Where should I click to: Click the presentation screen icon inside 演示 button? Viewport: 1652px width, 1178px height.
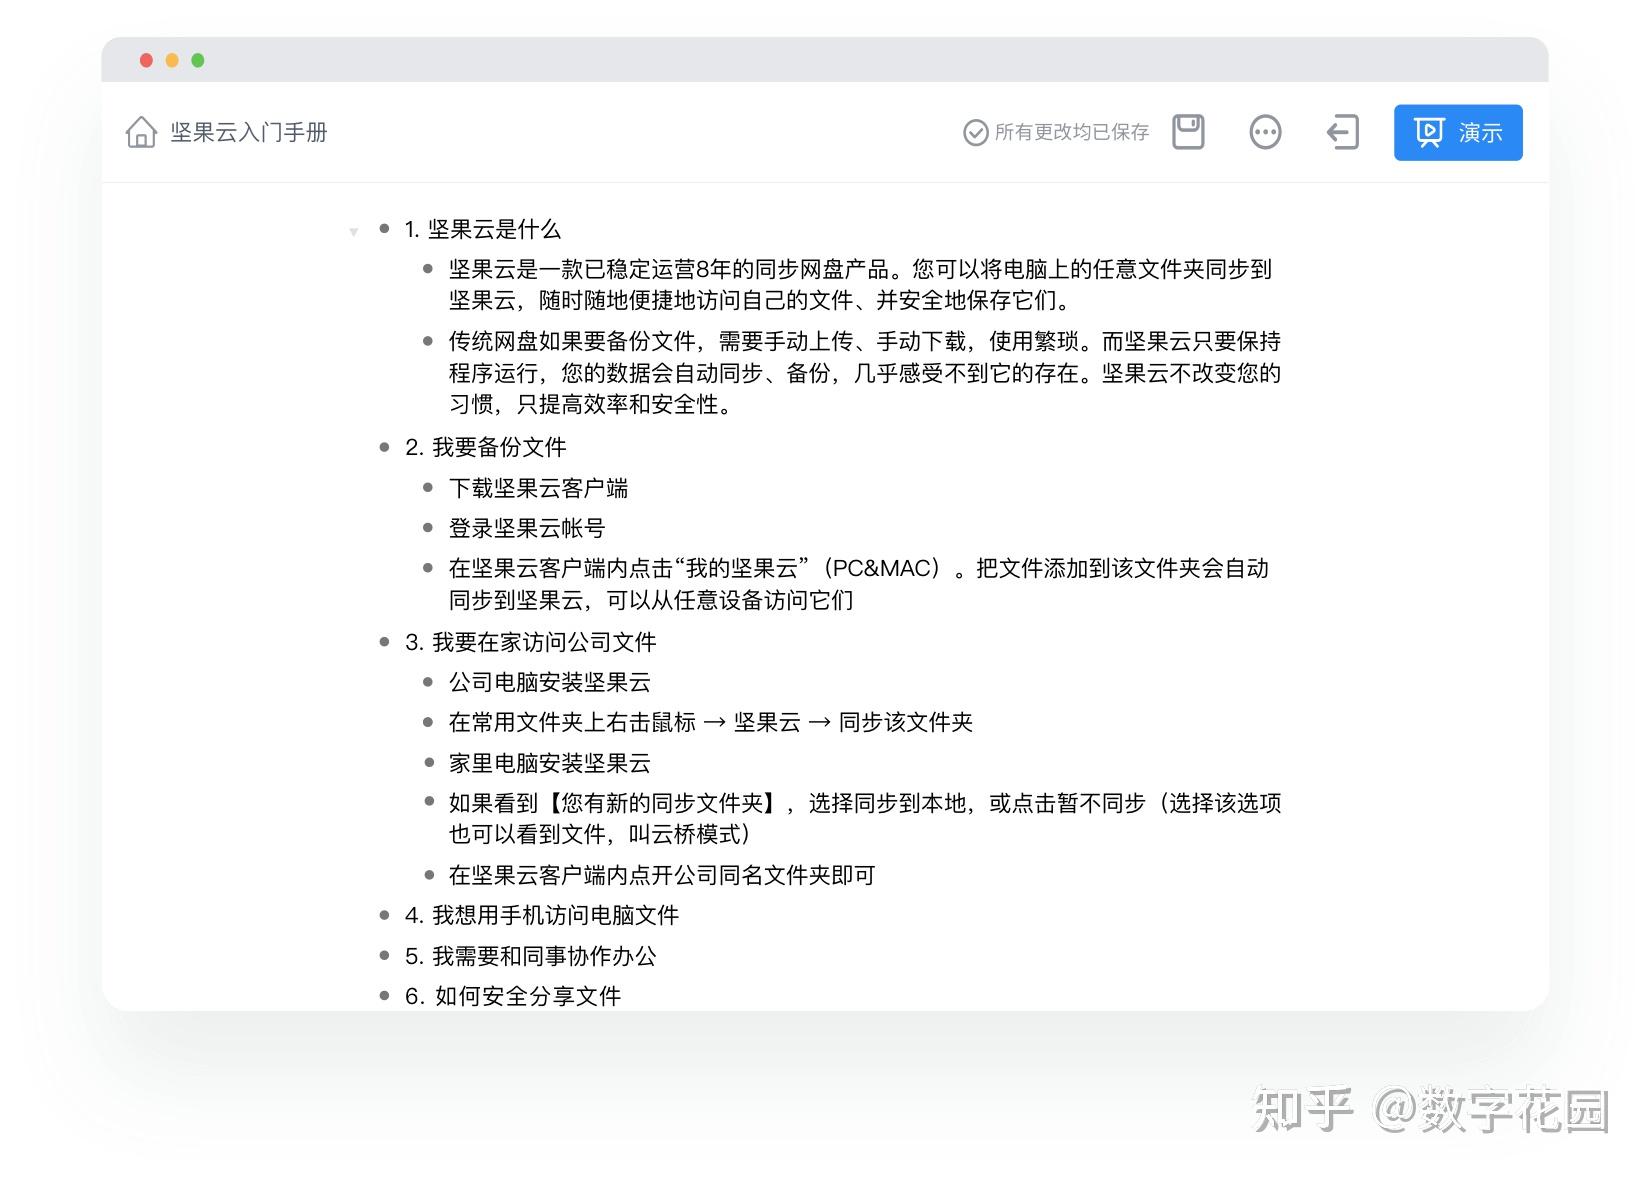[1429, 131]
